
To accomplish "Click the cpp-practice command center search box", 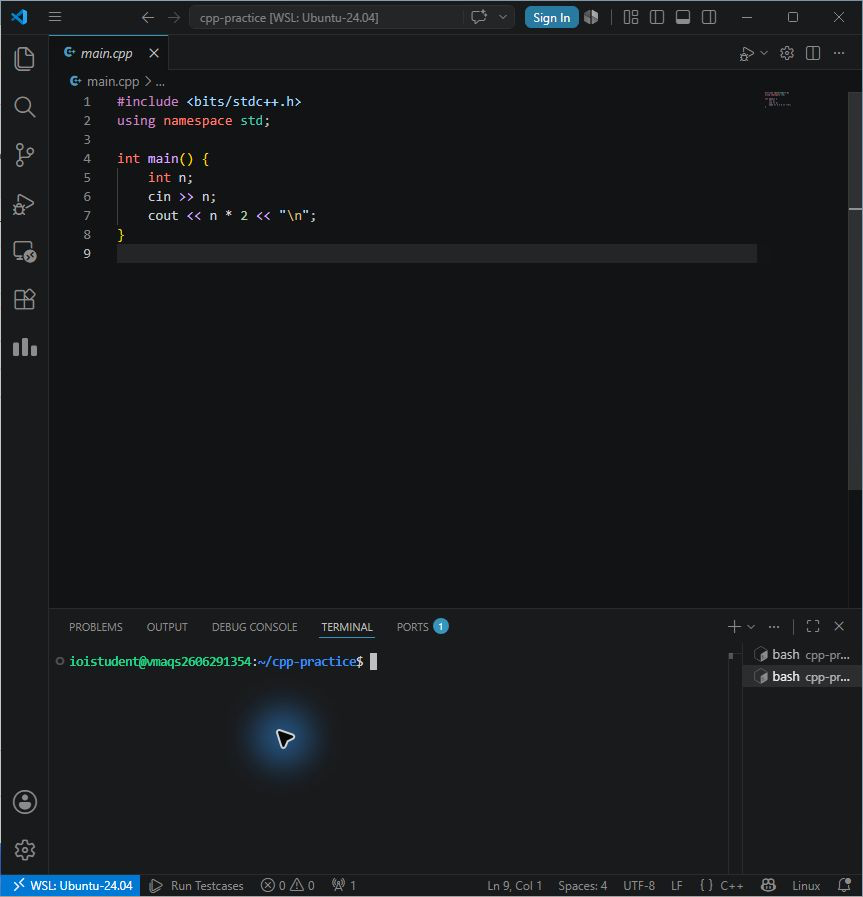I will [326, 17].
